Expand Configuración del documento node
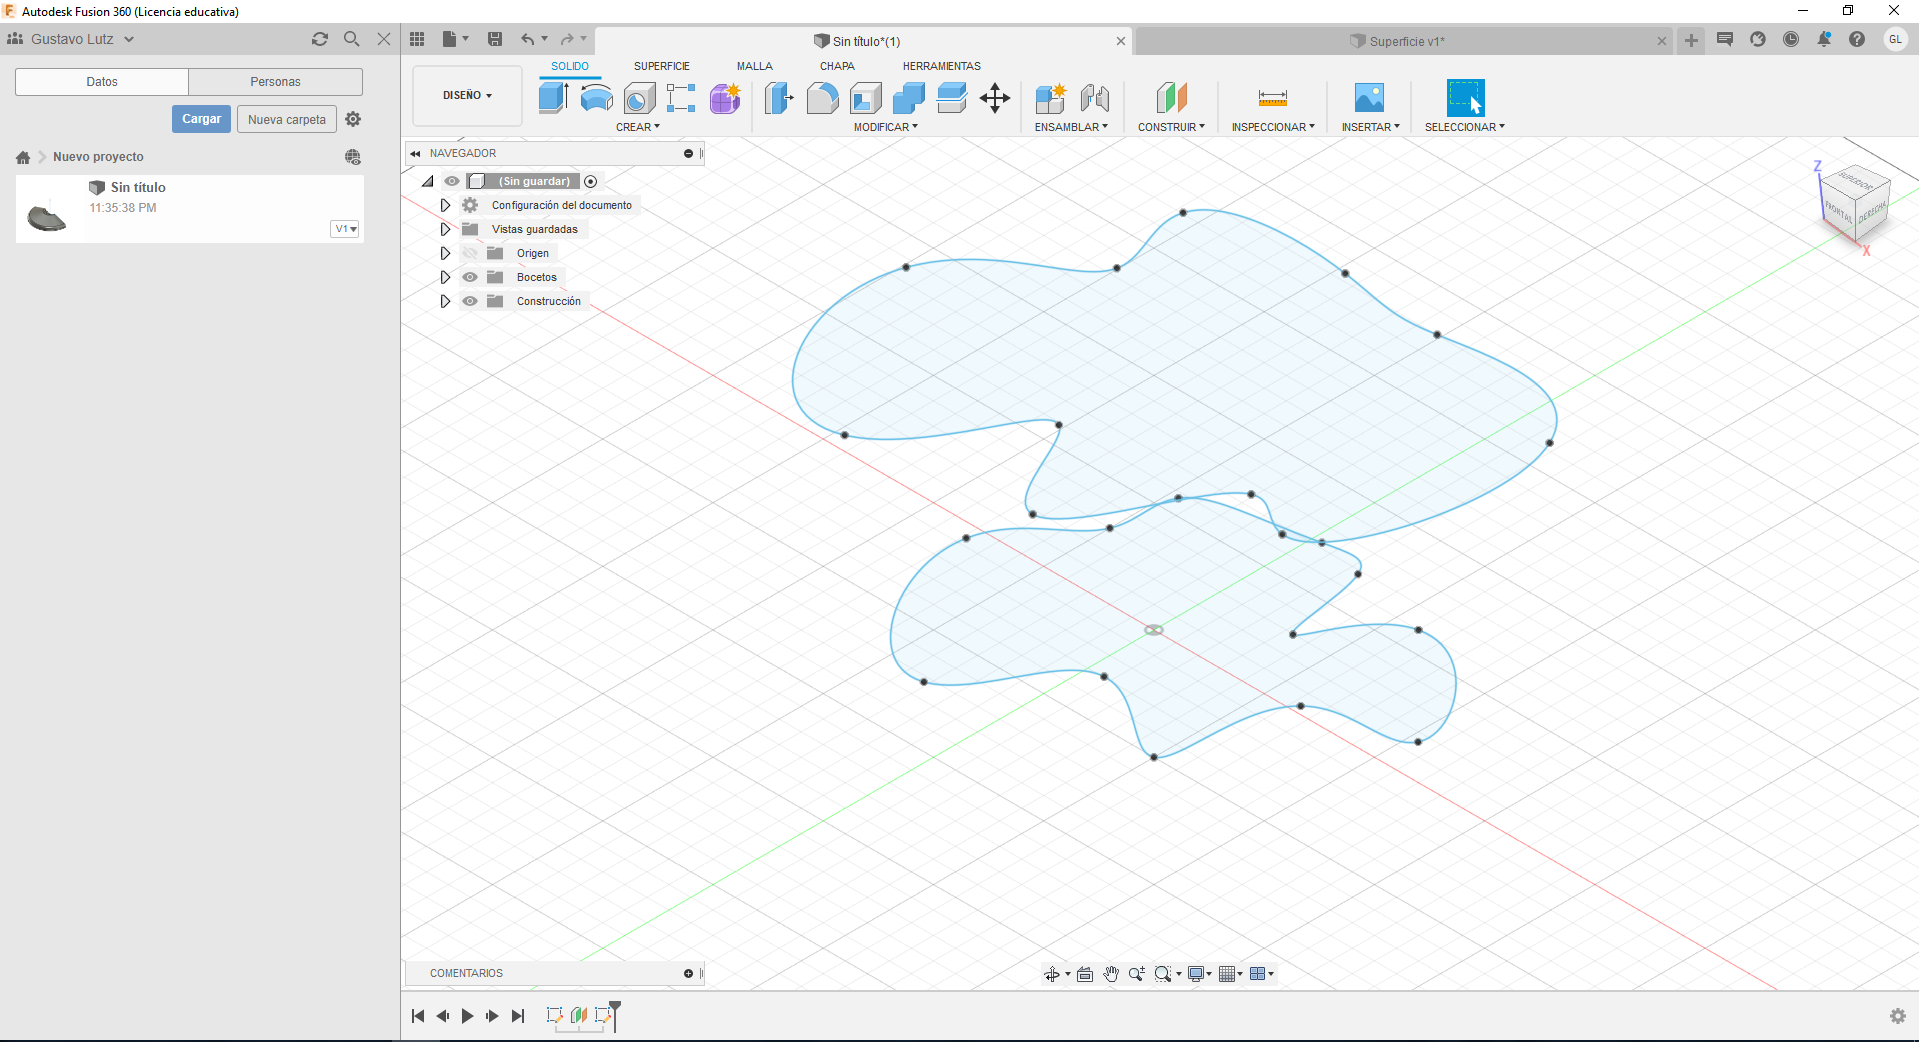The width and height of the screenshot is (1919, 1042). [x=445, y=205]
